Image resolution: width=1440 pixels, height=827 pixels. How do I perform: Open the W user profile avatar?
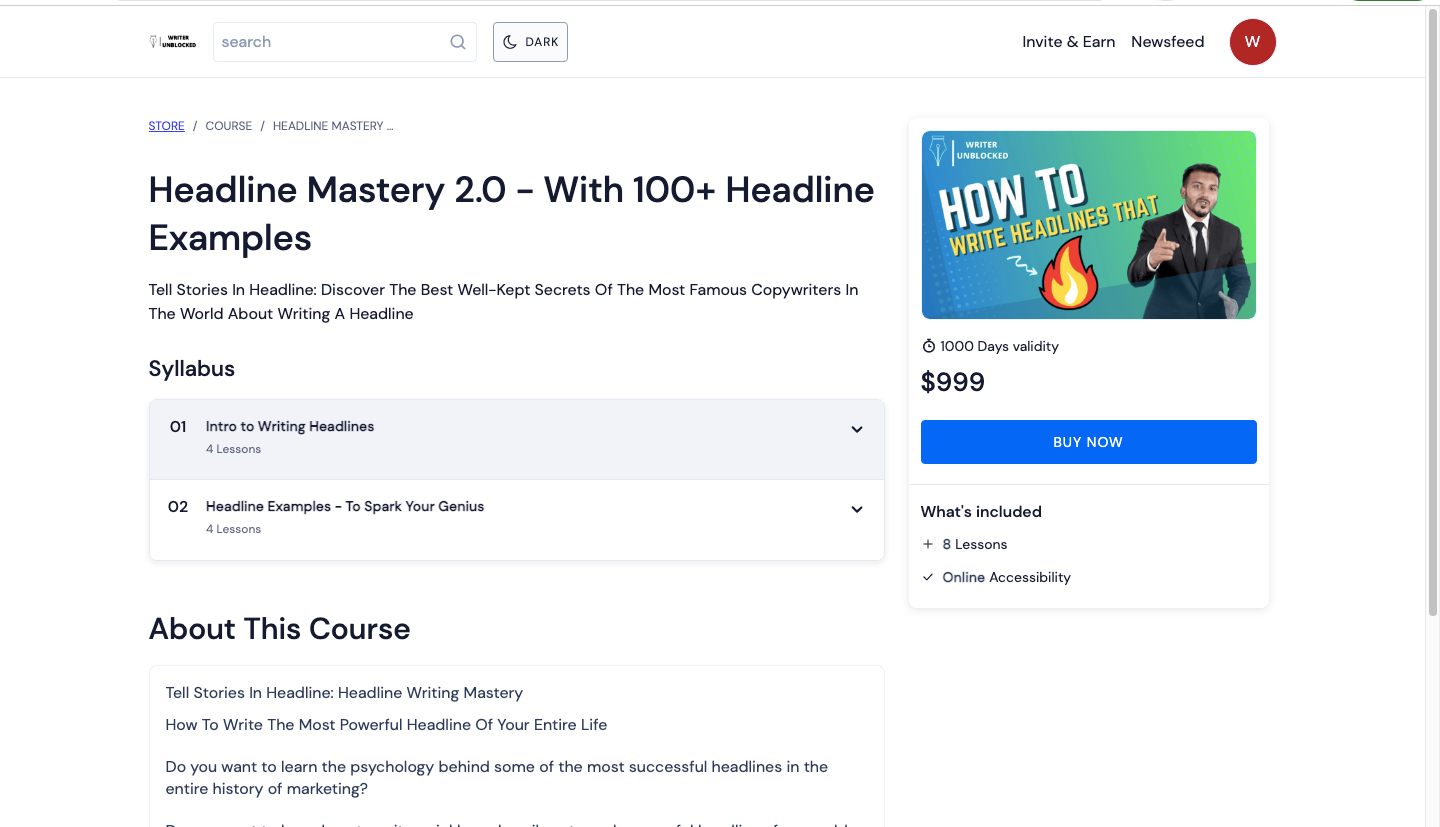pos(1252,42)
